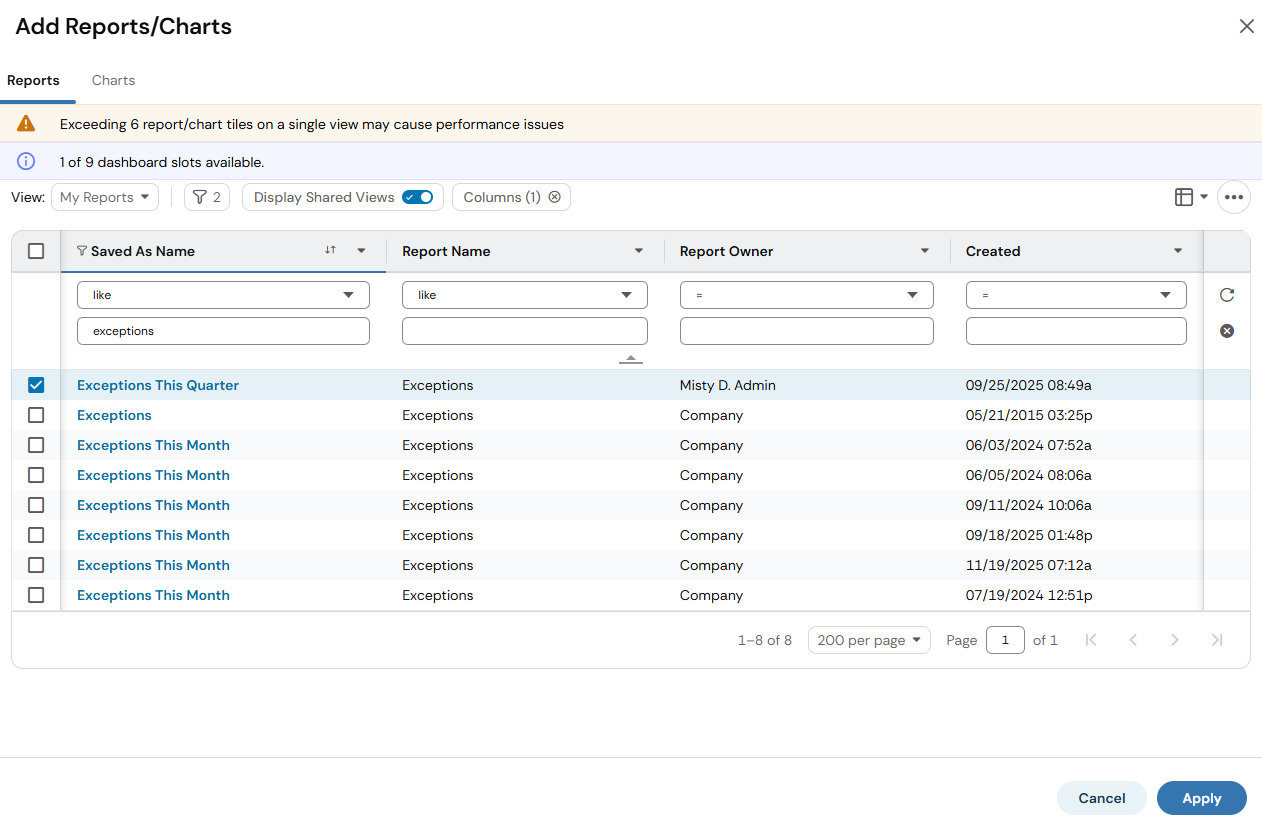Image resolution: width=1262 pixels, height=828 pixels.
Task: Check the box for the row created 09/11/2024
Action: 36,505
